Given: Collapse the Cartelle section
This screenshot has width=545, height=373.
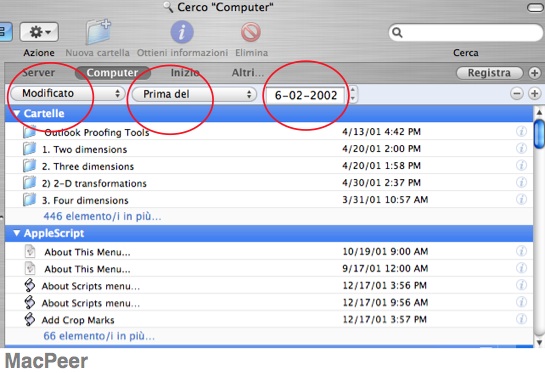Looking at the screenshot, I should tap(16, 113).
